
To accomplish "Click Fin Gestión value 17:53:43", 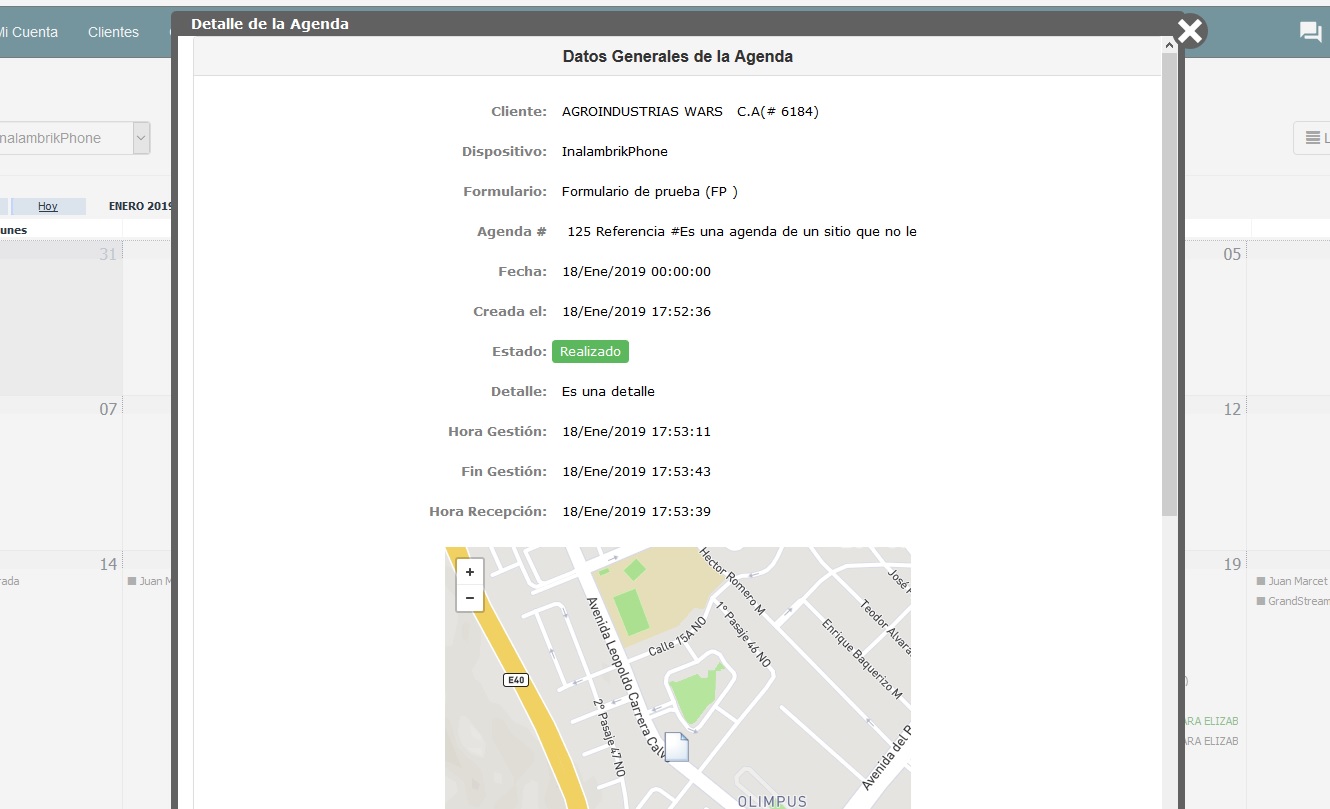I will pyautogui.click(x=637, y=472).
